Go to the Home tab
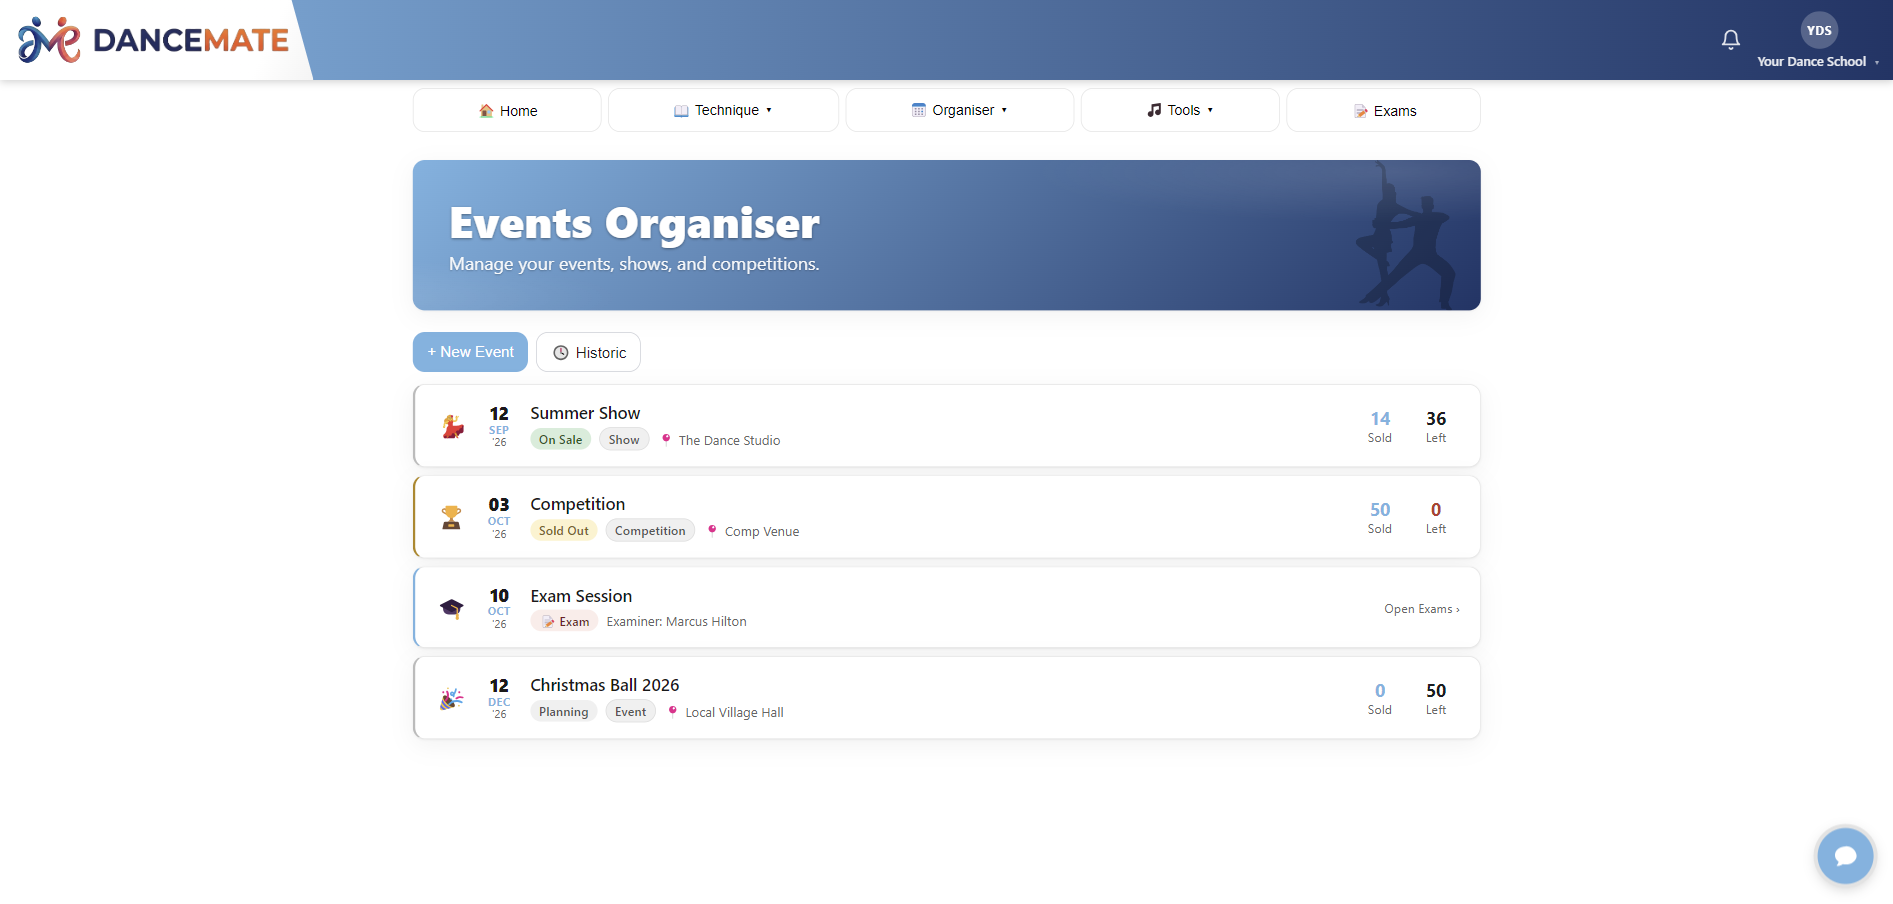The height and width of the screenshot is (904, 1893). click(x=507, y=110)
